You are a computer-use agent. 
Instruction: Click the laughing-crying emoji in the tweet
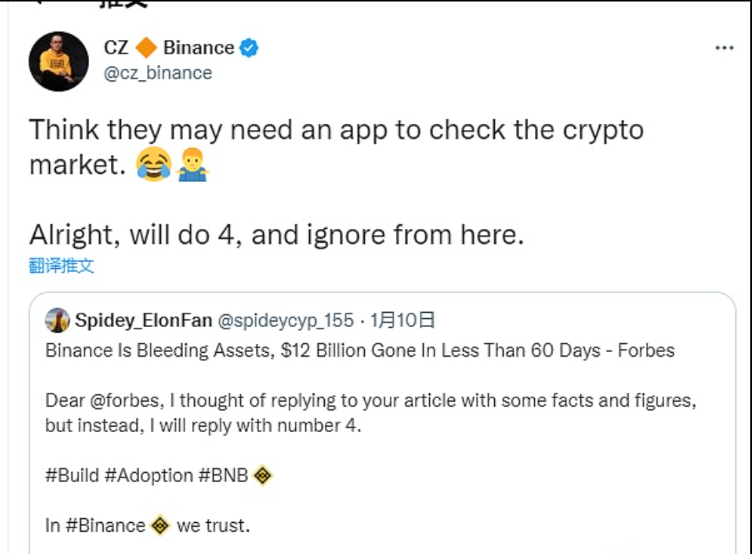(153, 167)
